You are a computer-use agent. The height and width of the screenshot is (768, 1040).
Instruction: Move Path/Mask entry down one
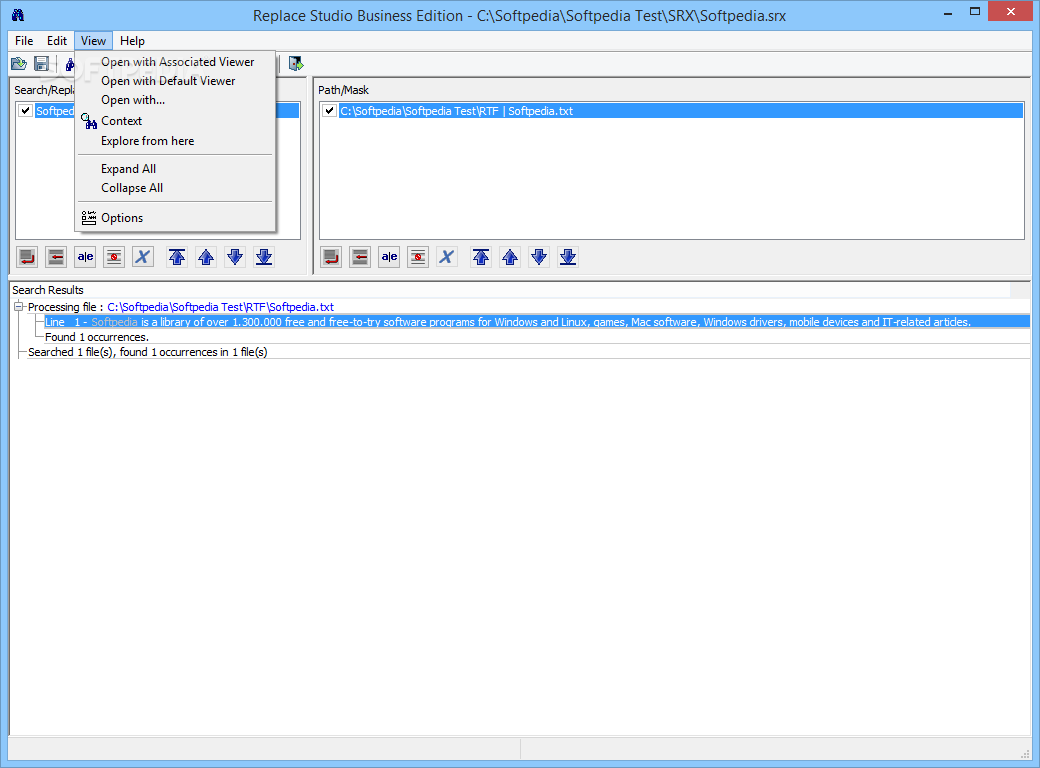coord(539,257)
